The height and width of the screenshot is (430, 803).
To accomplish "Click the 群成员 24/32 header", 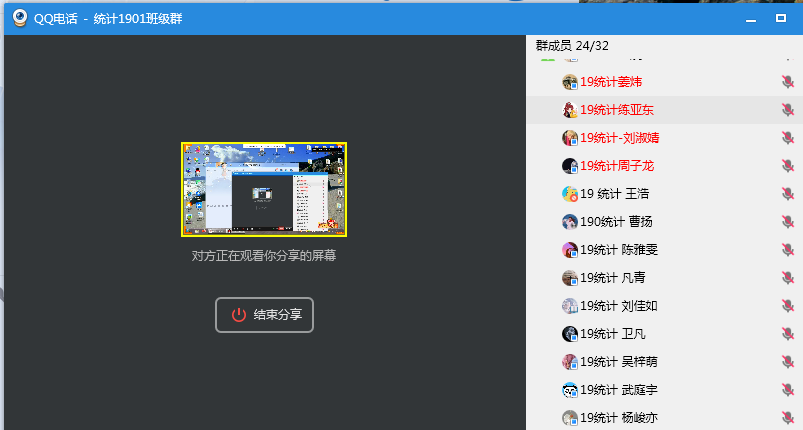I will (572, 46).
